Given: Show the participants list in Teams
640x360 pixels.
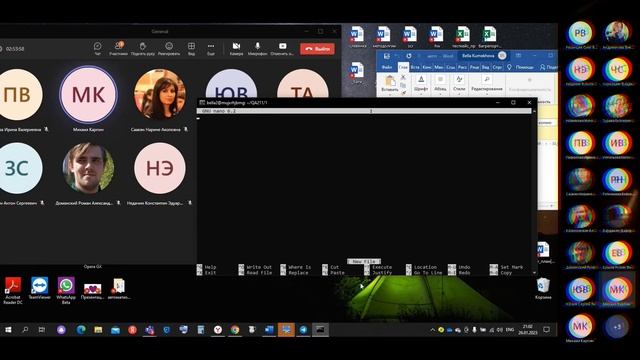Looking at the screenshot, I should tap(118, 48).
